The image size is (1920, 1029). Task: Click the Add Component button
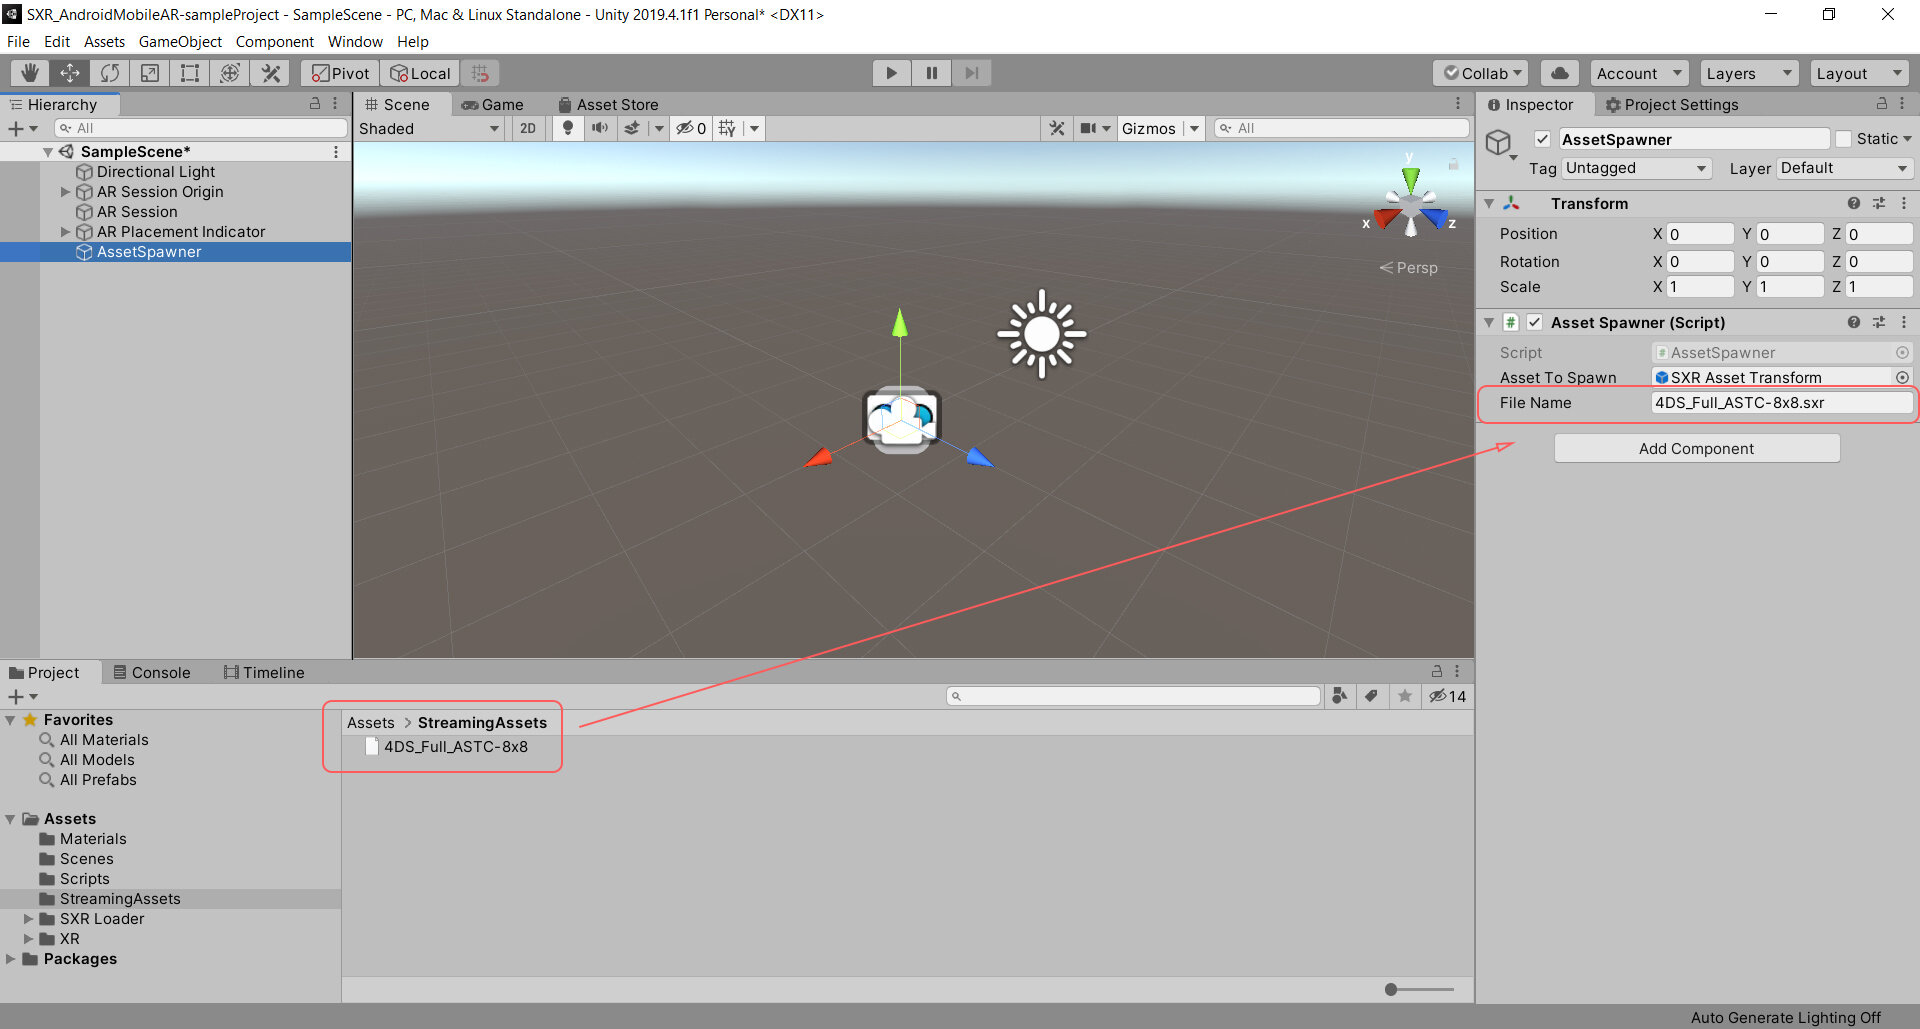(1696, 448)
